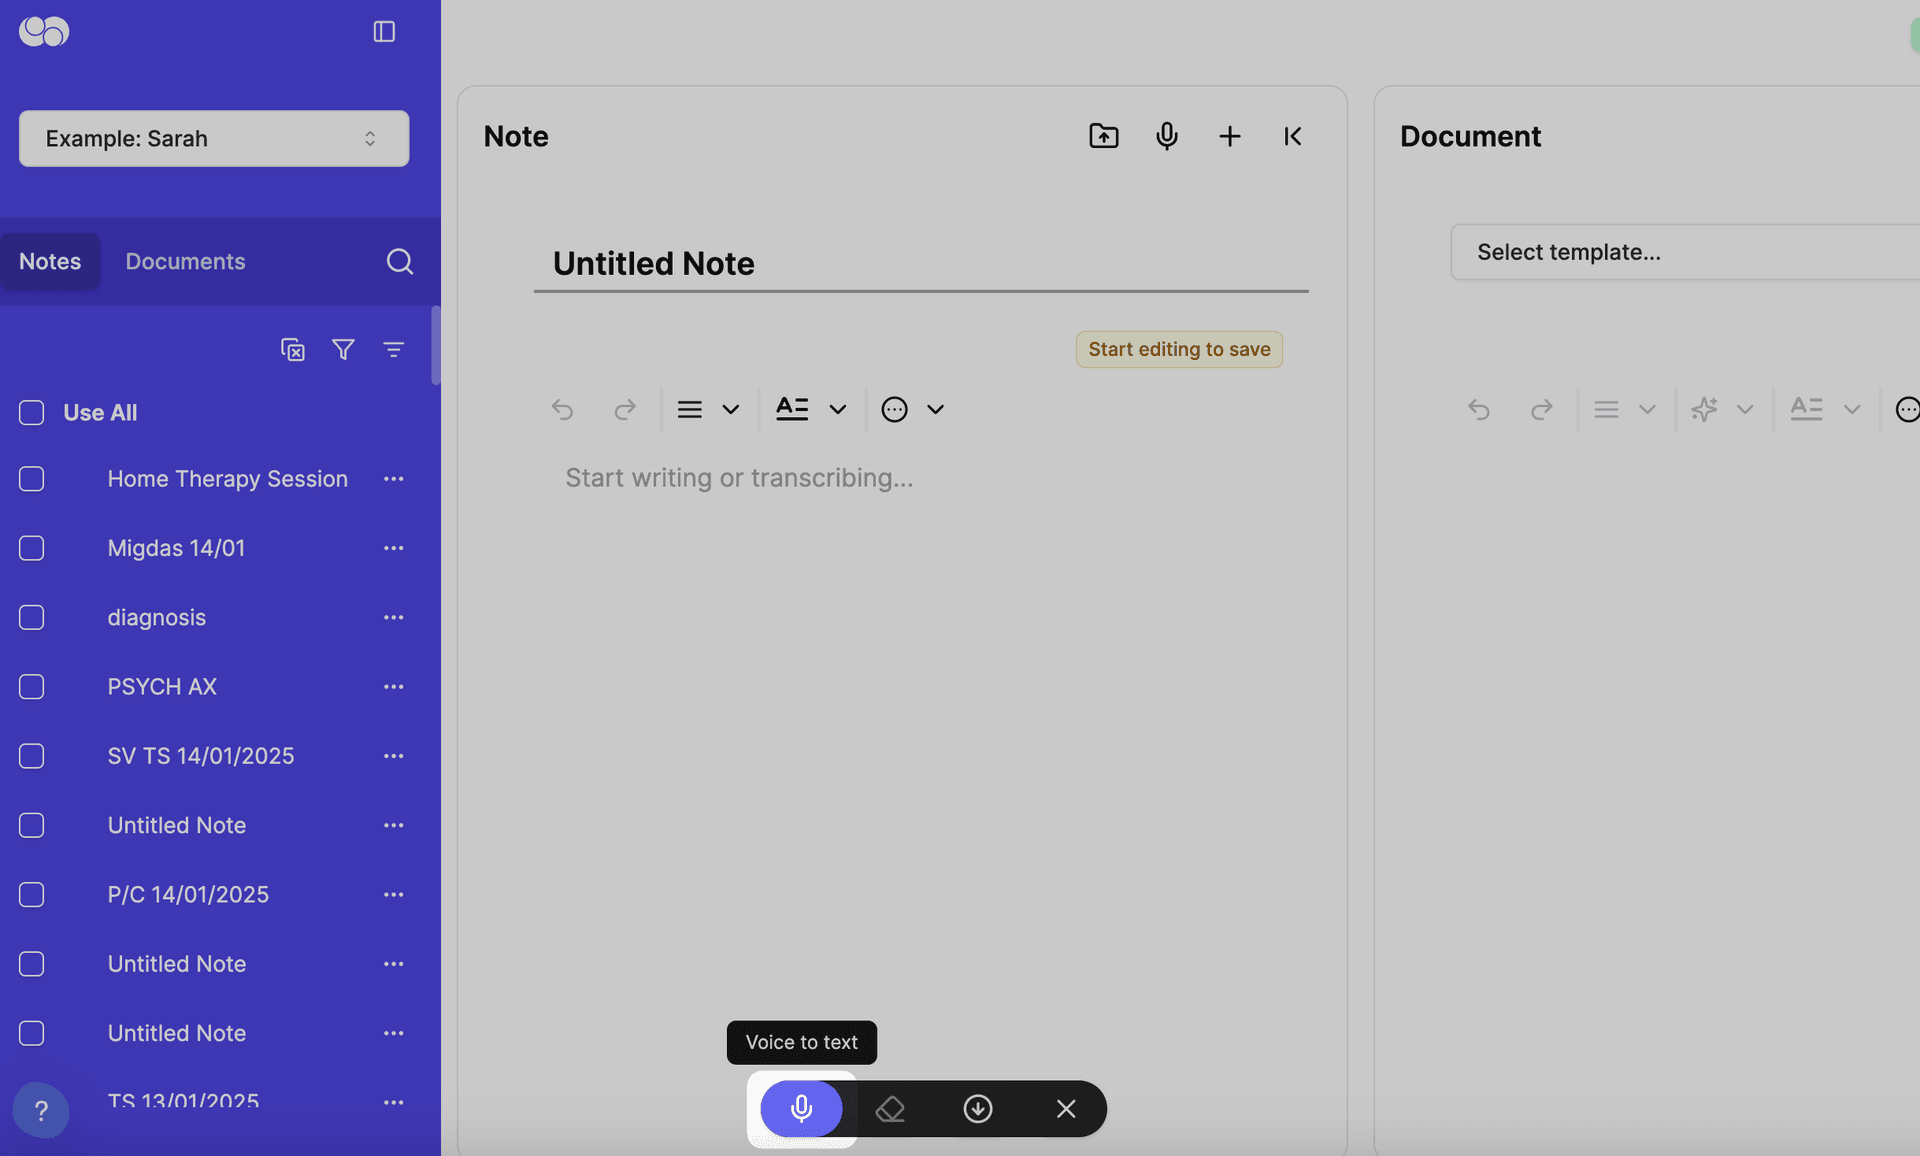Check the diagnosis note checkbox
Viewport: 1920px width, 1156px height.
tap(32, 617)
